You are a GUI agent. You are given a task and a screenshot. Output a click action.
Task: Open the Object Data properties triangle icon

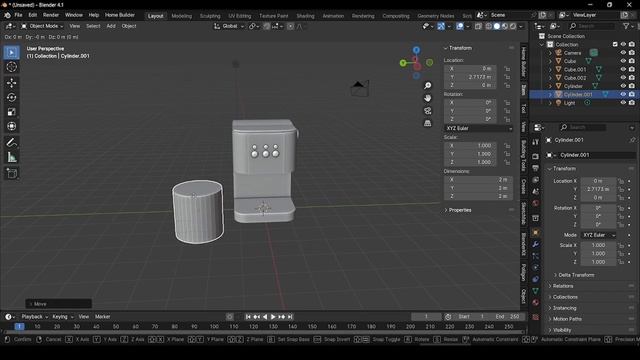pos(536,291)
